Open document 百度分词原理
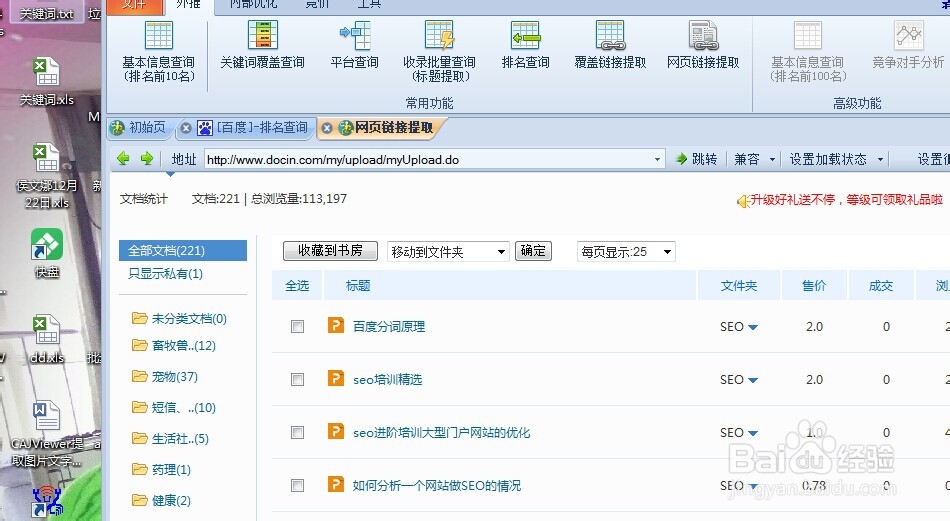 pos(389,327)
